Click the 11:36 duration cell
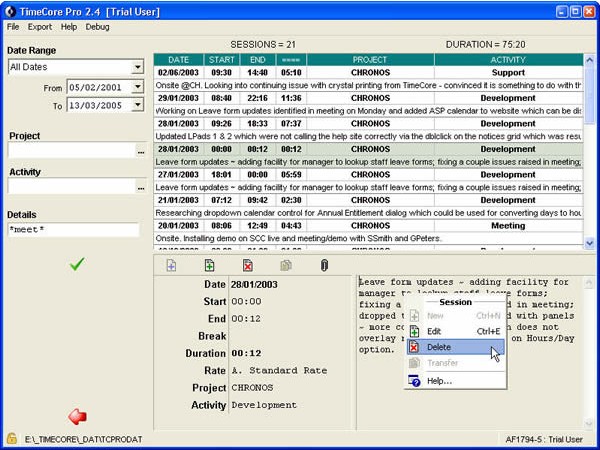 (x=291, y=98)
